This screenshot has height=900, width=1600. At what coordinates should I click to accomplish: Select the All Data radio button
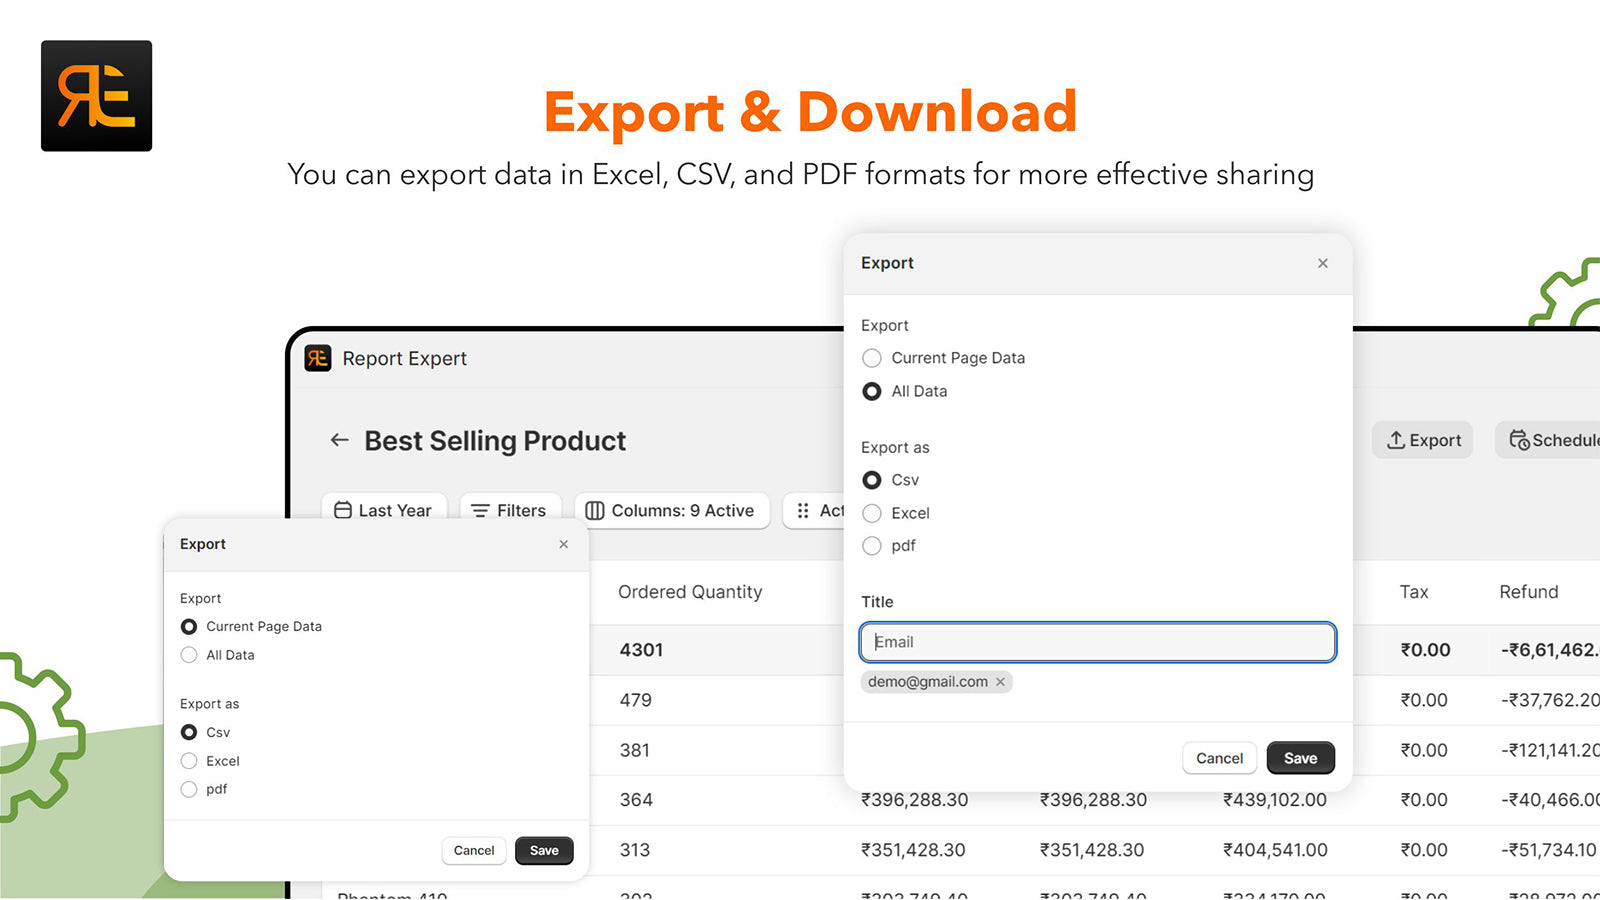point(872,391)
